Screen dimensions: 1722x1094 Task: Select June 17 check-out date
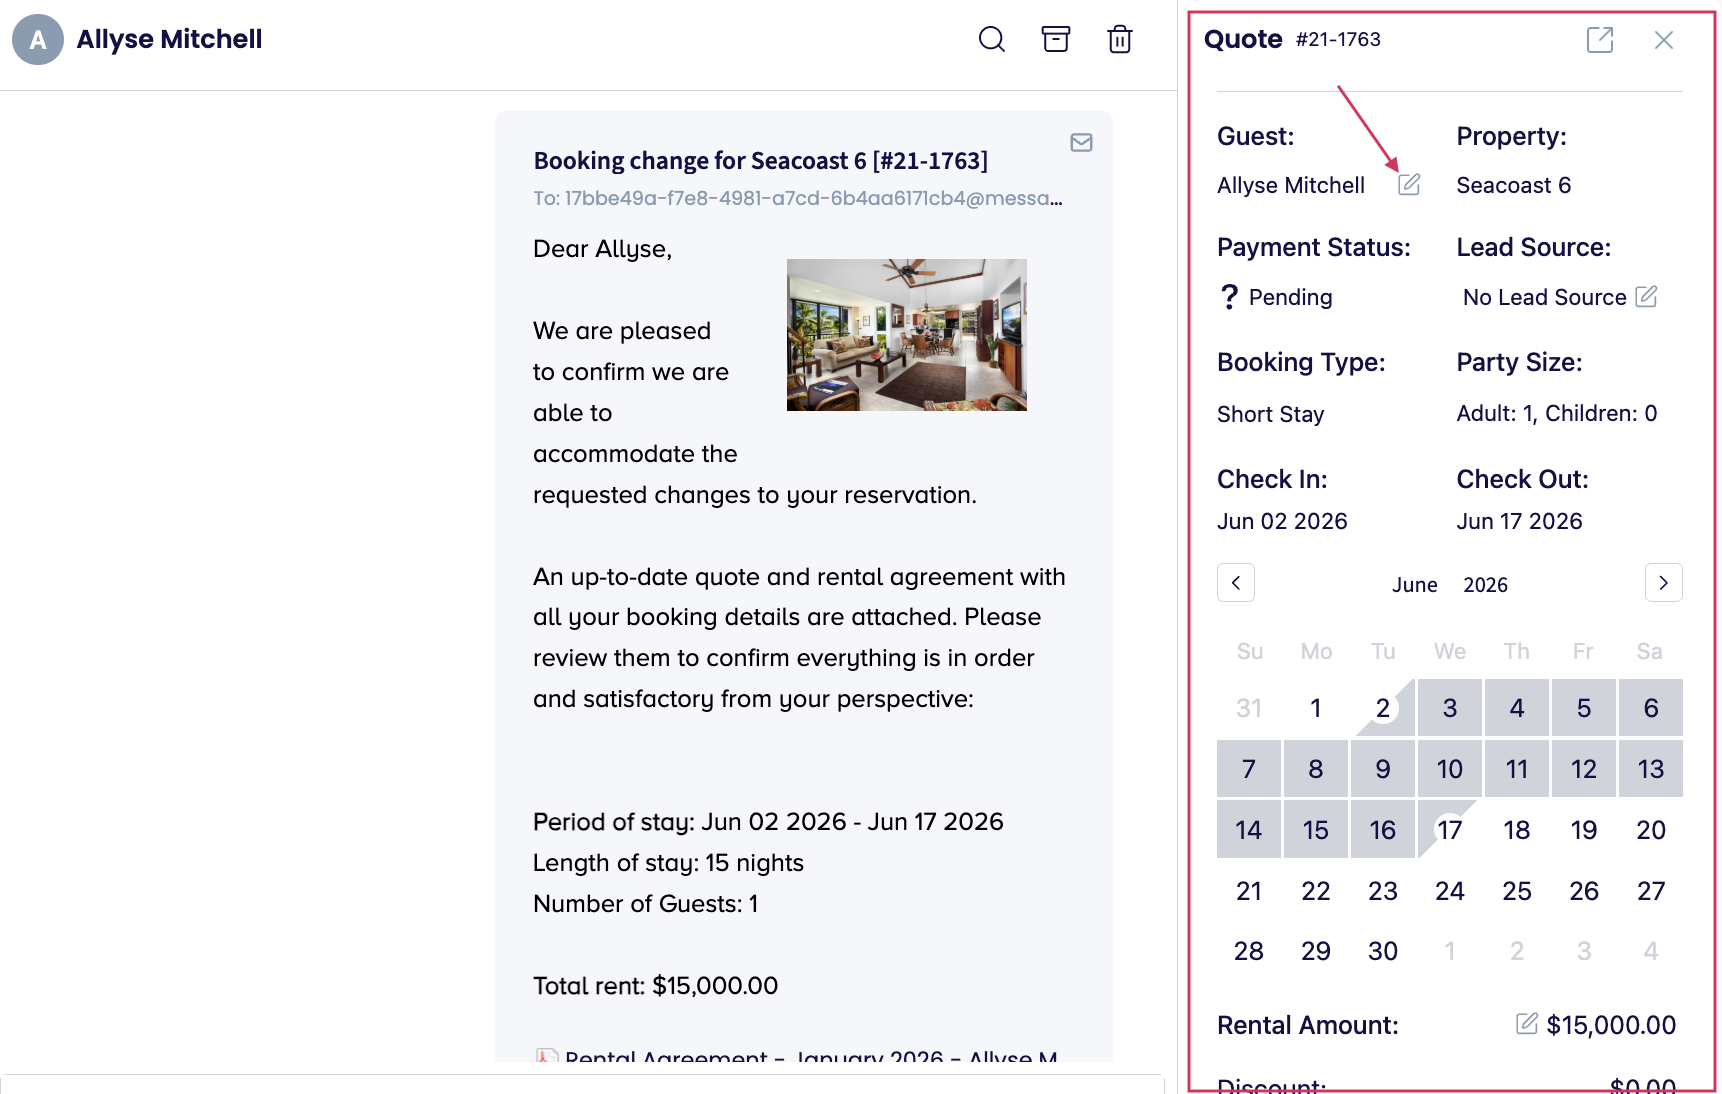coord(1449,830)
